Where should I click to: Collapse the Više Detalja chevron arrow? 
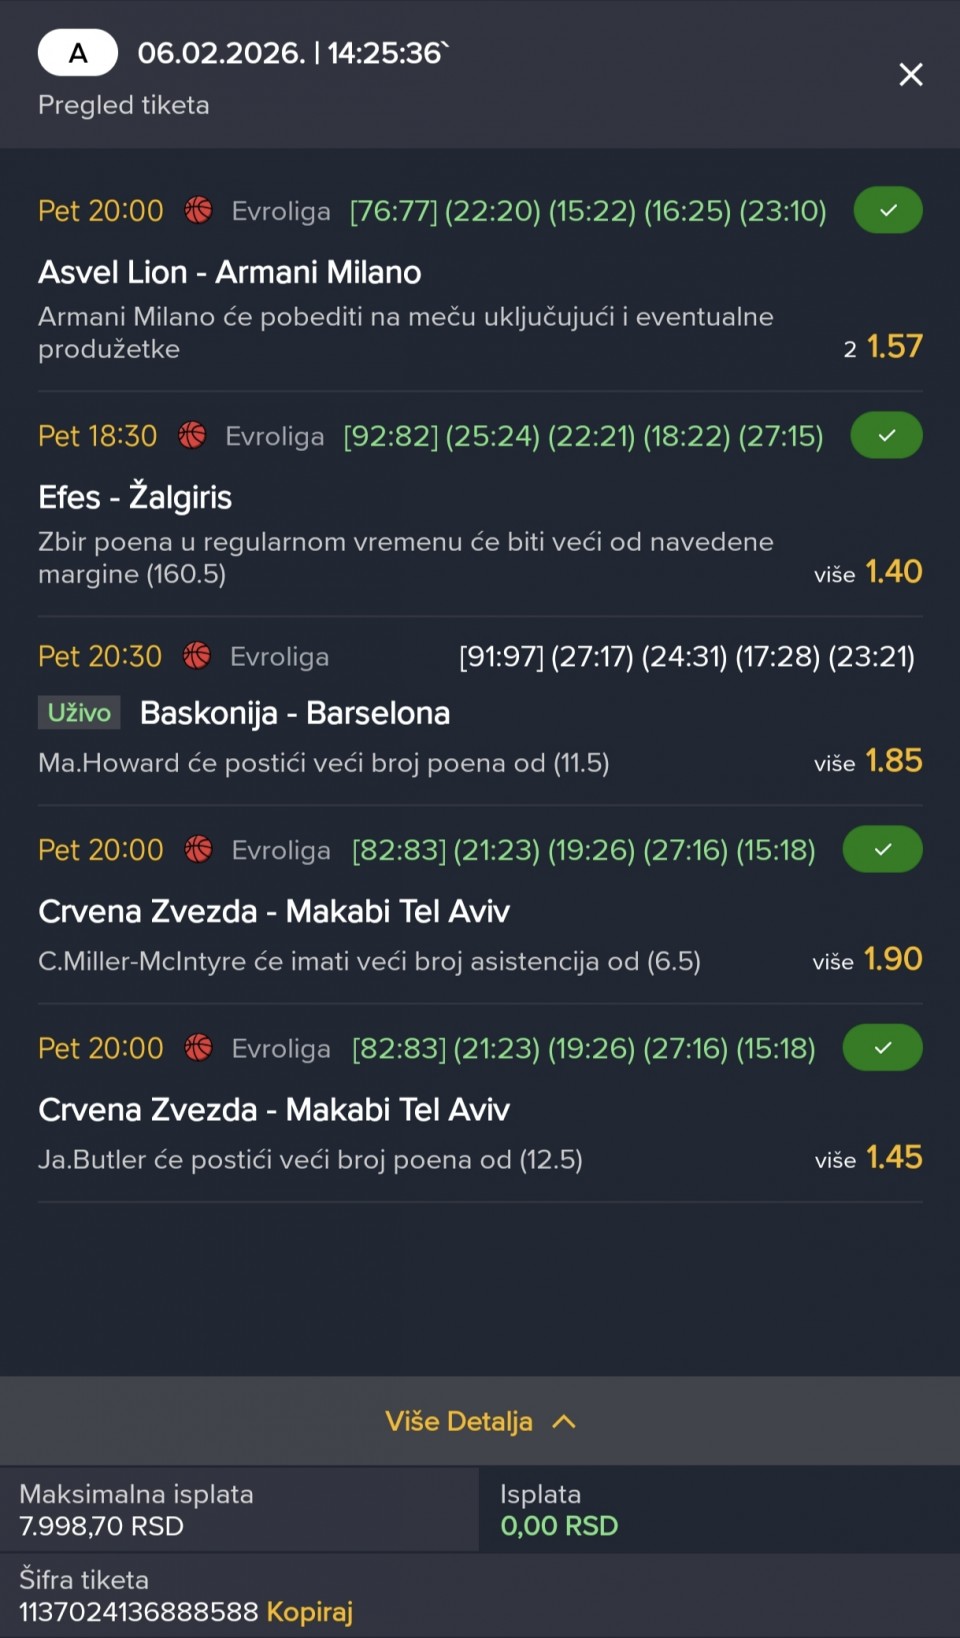tap(564, 1421)
